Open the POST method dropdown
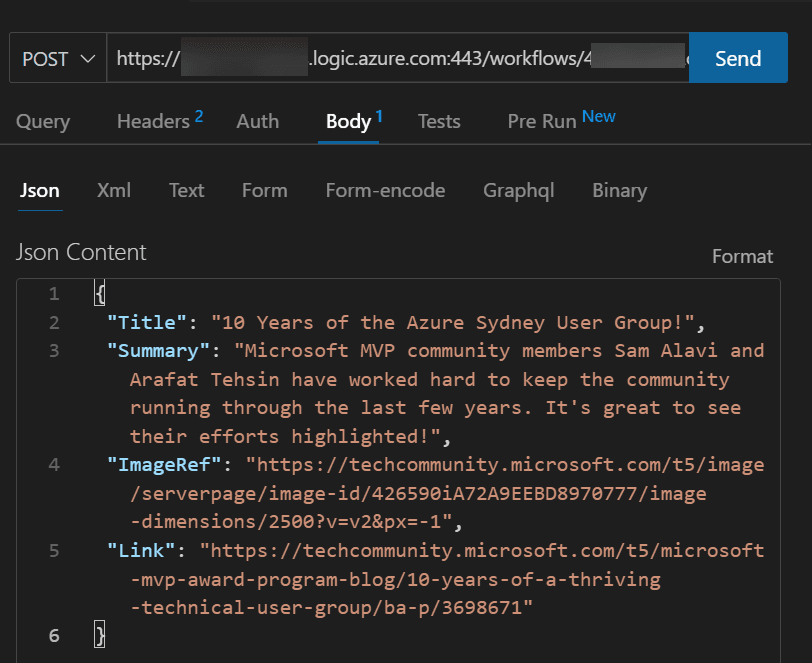 (x=58, y=59)
